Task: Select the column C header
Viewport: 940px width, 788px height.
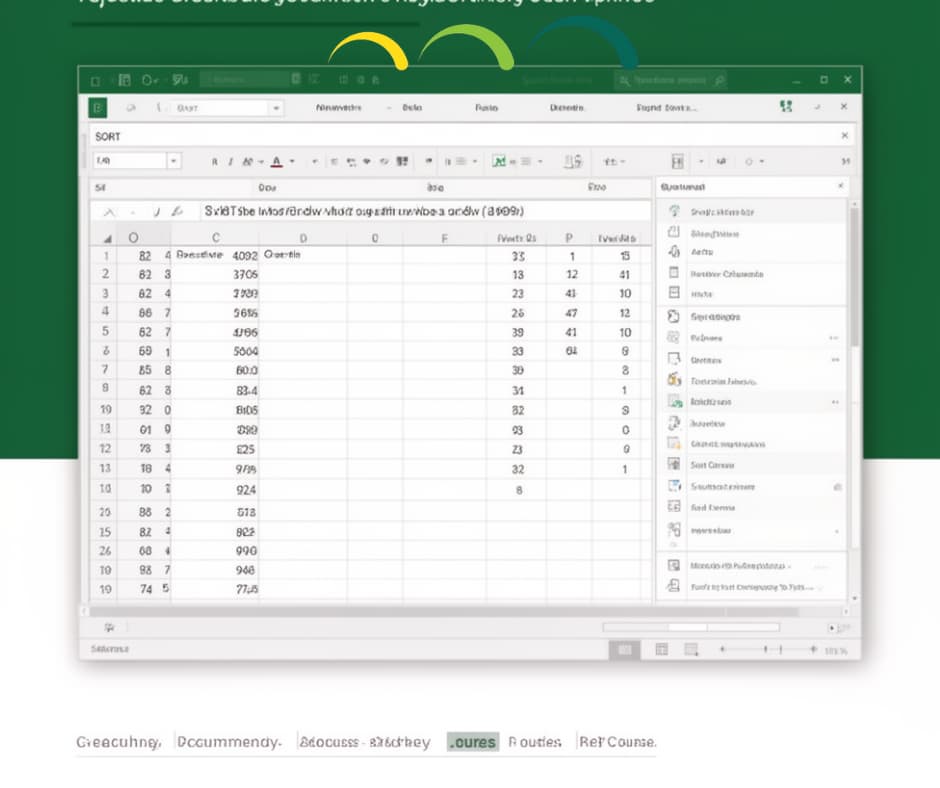Action: point(215,237)
